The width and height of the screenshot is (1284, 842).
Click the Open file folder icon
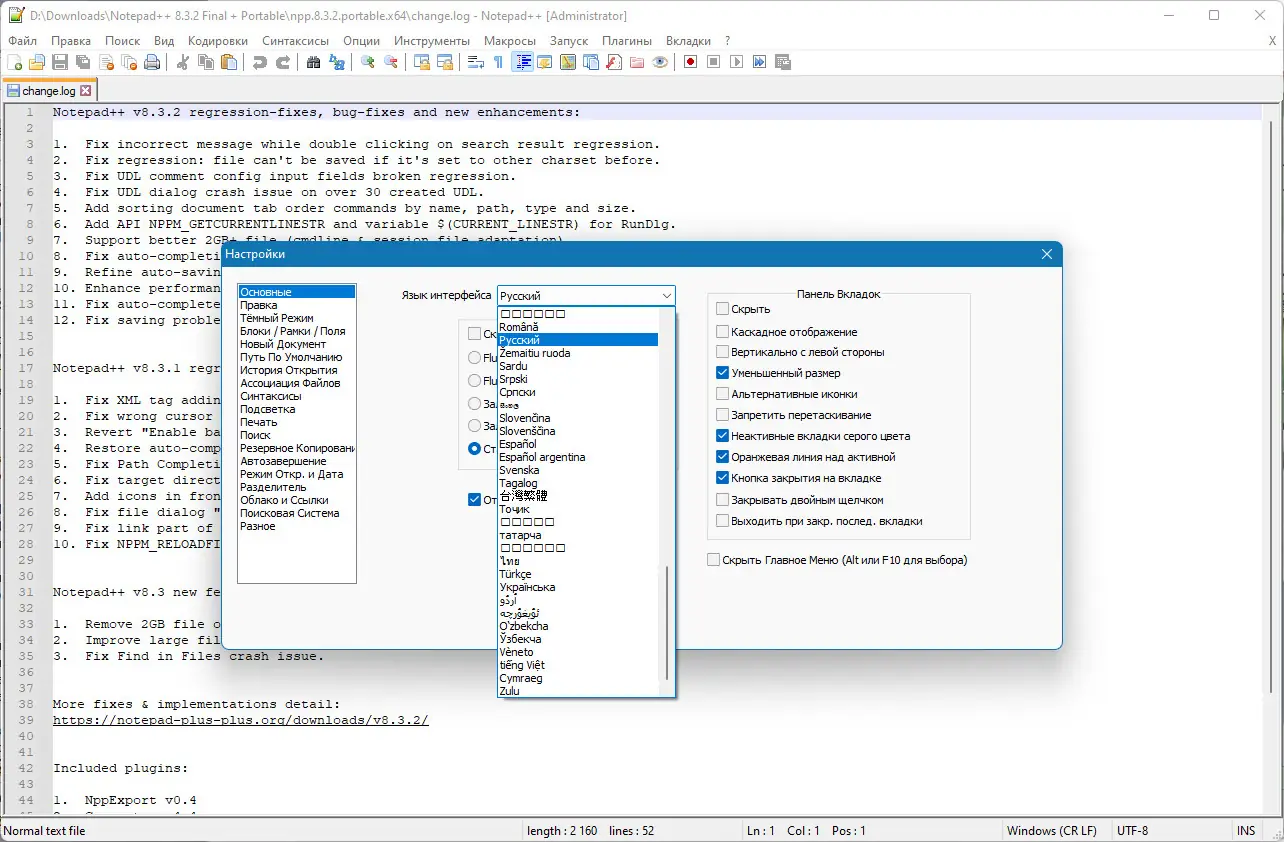pyautogui.click(x=37, y=62)
